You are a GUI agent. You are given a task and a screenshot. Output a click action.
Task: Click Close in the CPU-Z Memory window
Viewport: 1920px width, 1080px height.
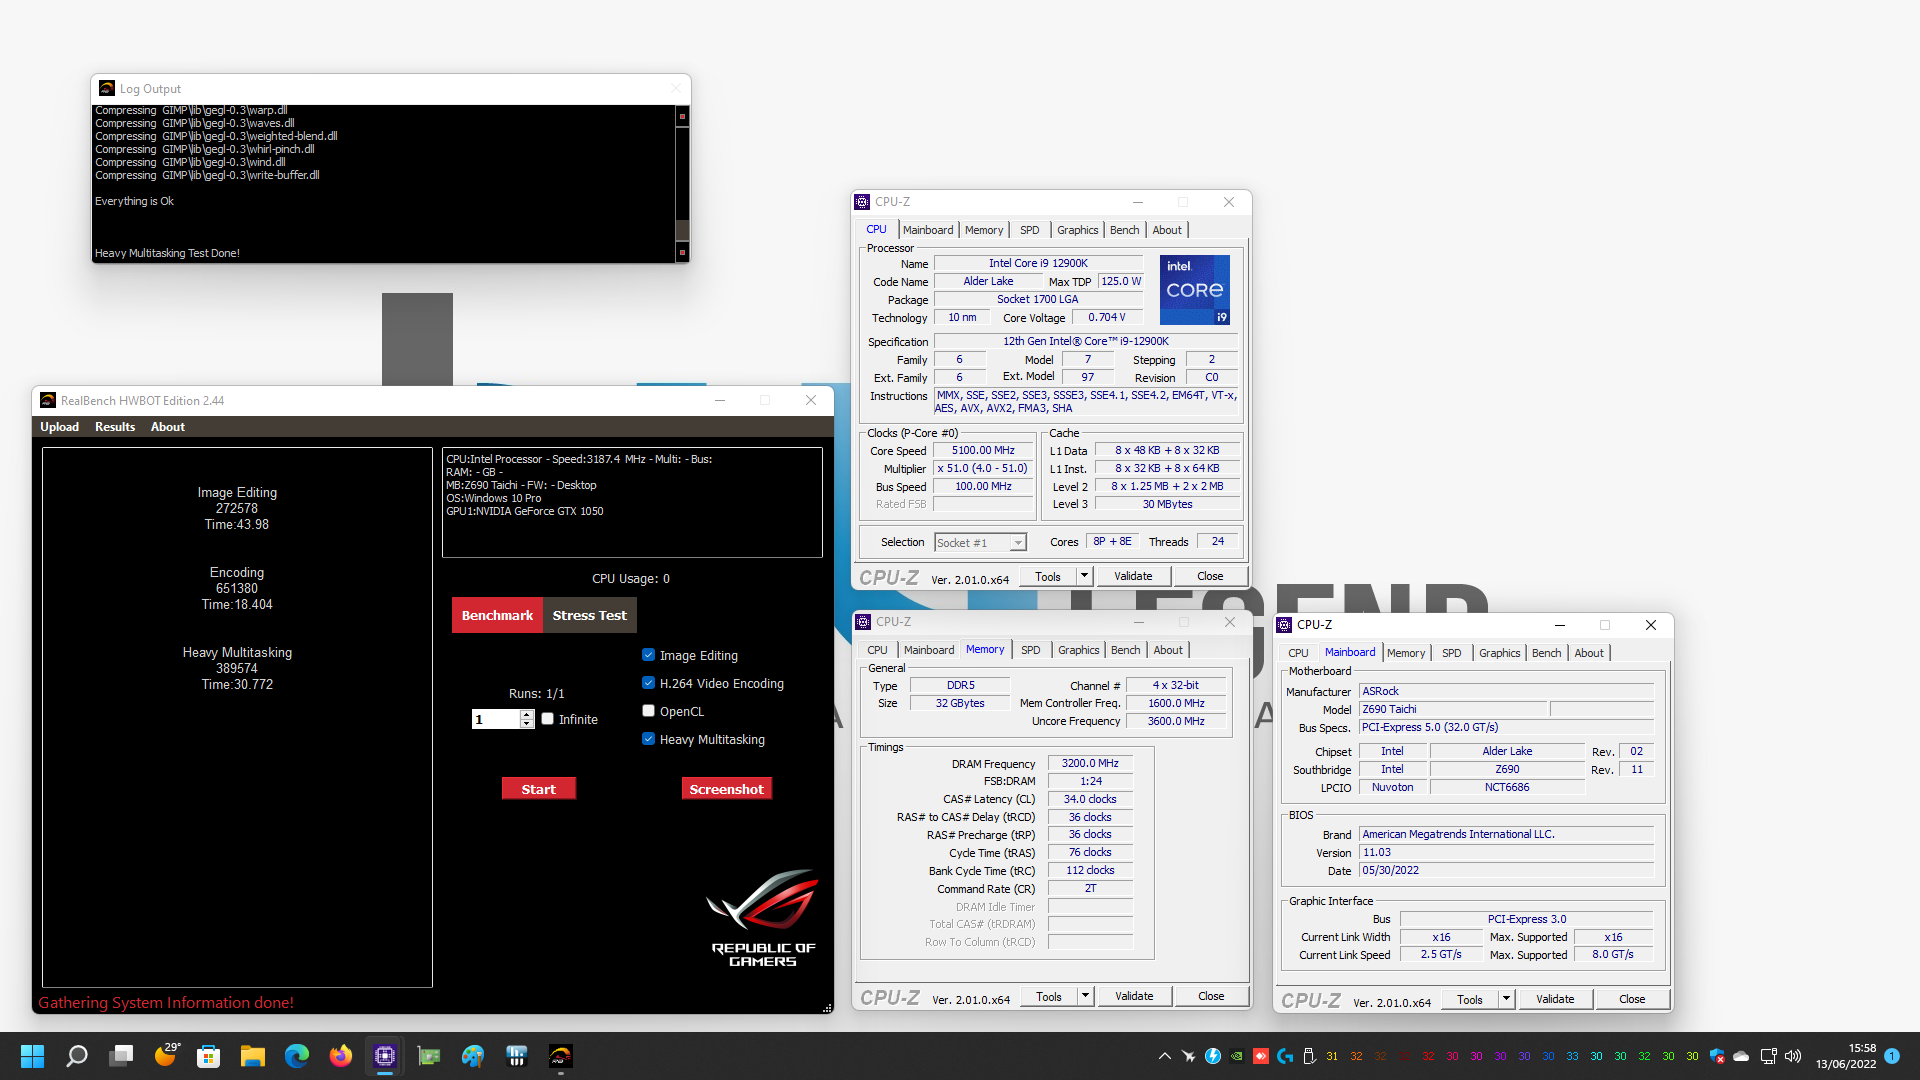pyautogui.click(x=1211, y=996)
